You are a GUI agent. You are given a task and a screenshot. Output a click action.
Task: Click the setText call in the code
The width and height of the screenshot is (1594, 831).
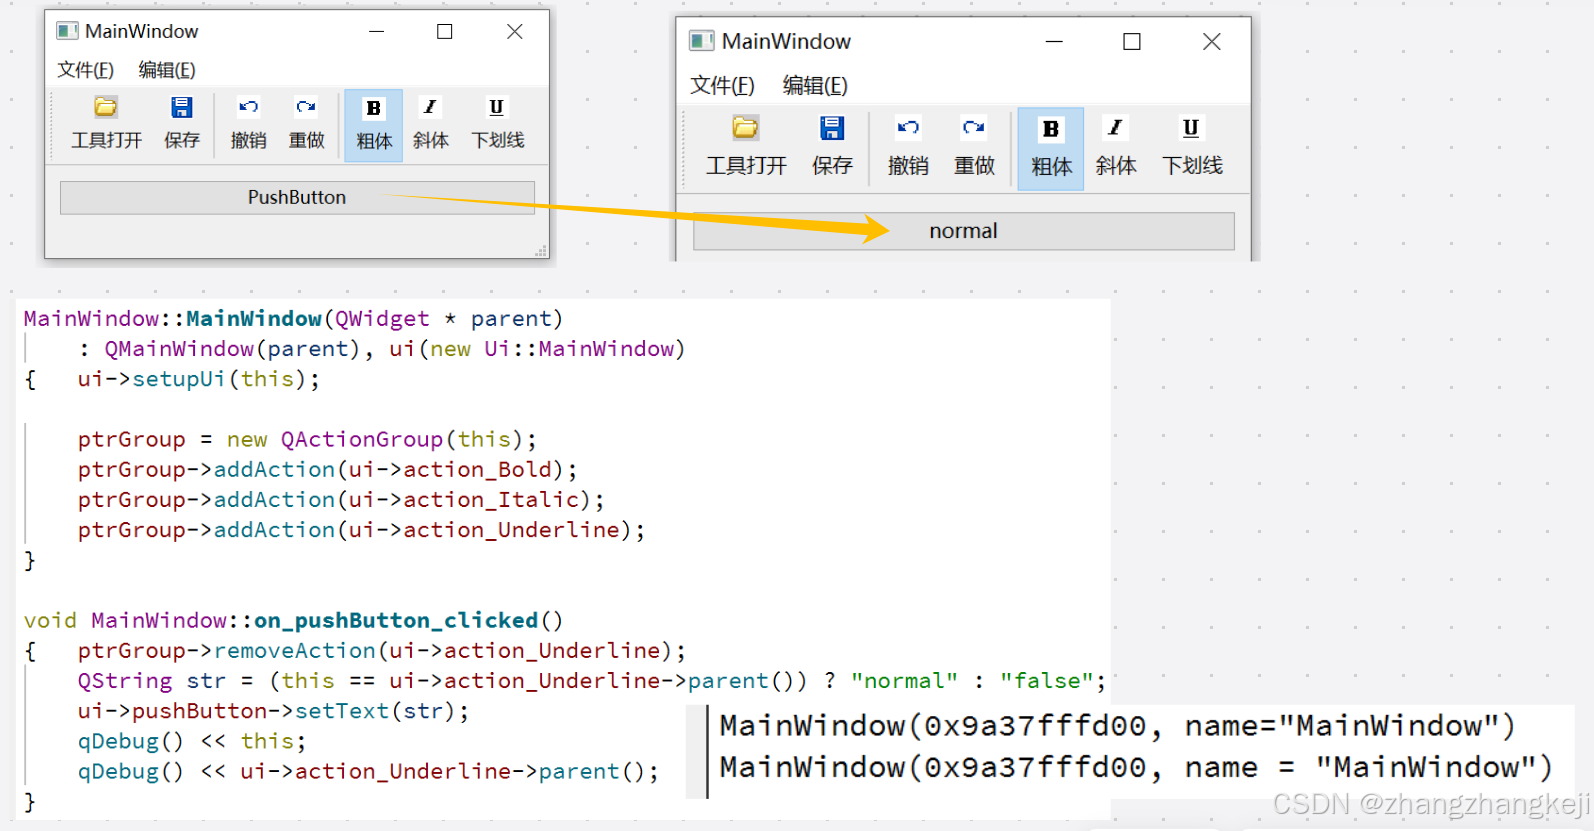pyautogui.click(x=342, y=711)
